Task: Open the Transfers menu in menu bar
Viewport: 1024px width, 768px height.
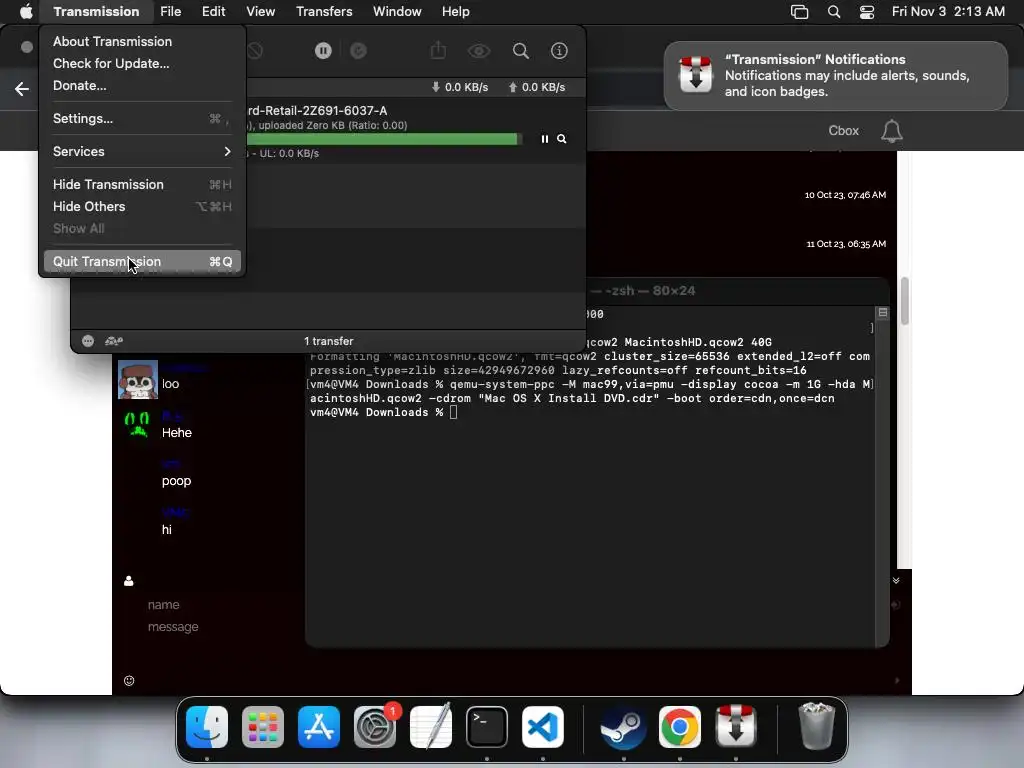Action: [324, 11]
